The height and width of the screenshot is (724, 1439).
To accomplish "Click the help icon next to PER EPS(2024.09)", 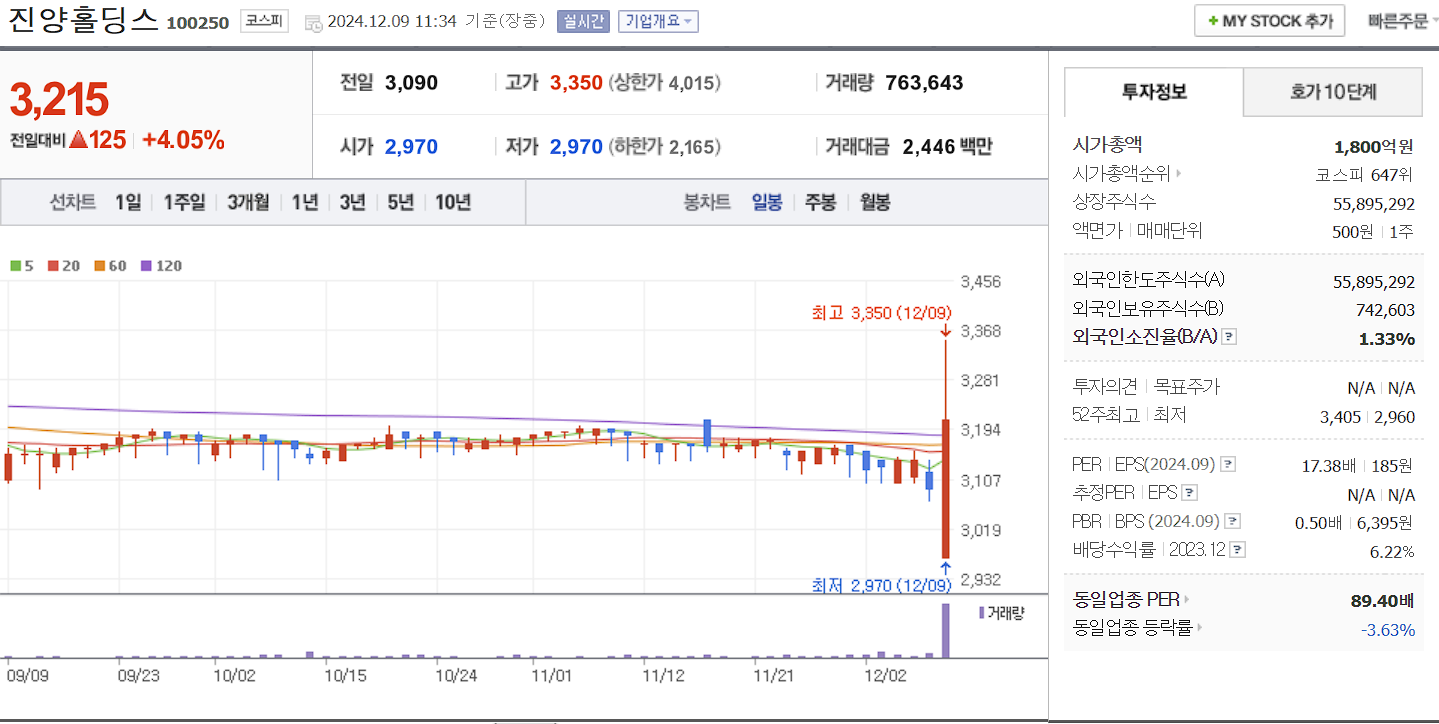I will tap(1228, 465).
